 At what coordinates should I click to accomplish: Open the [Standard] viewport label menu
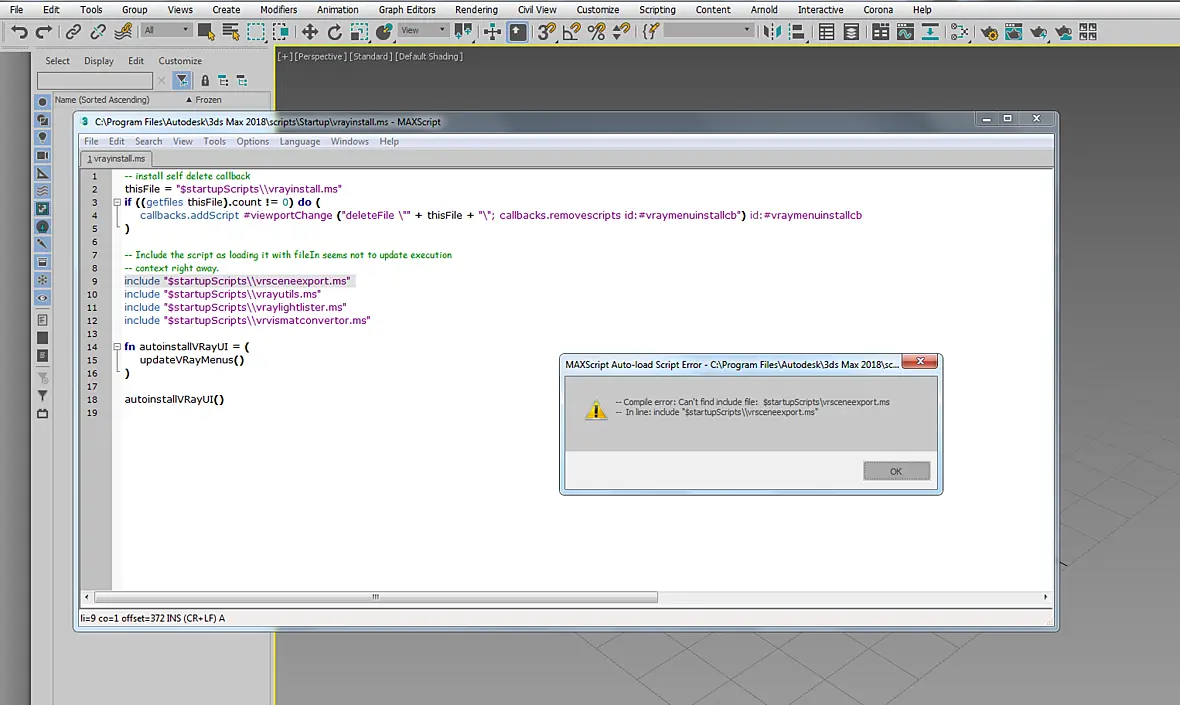click(371, 56)
